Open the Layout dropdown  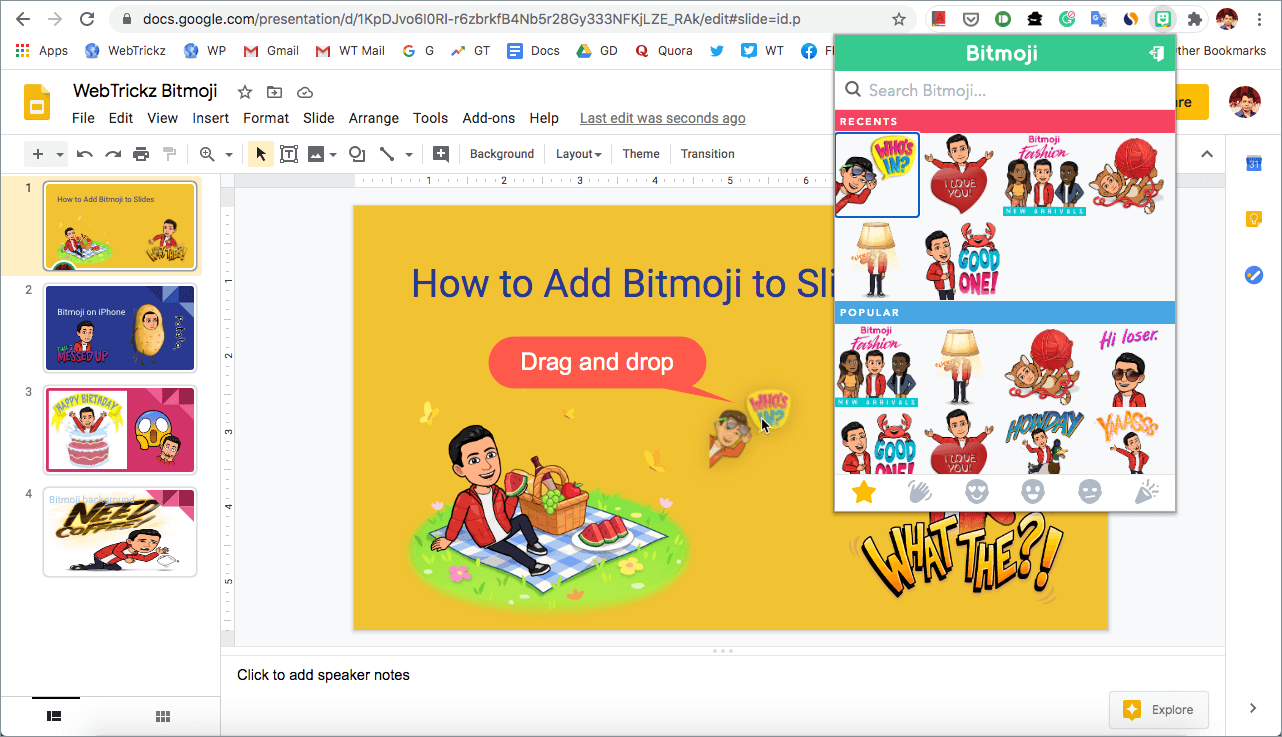[x=578, y=154]
